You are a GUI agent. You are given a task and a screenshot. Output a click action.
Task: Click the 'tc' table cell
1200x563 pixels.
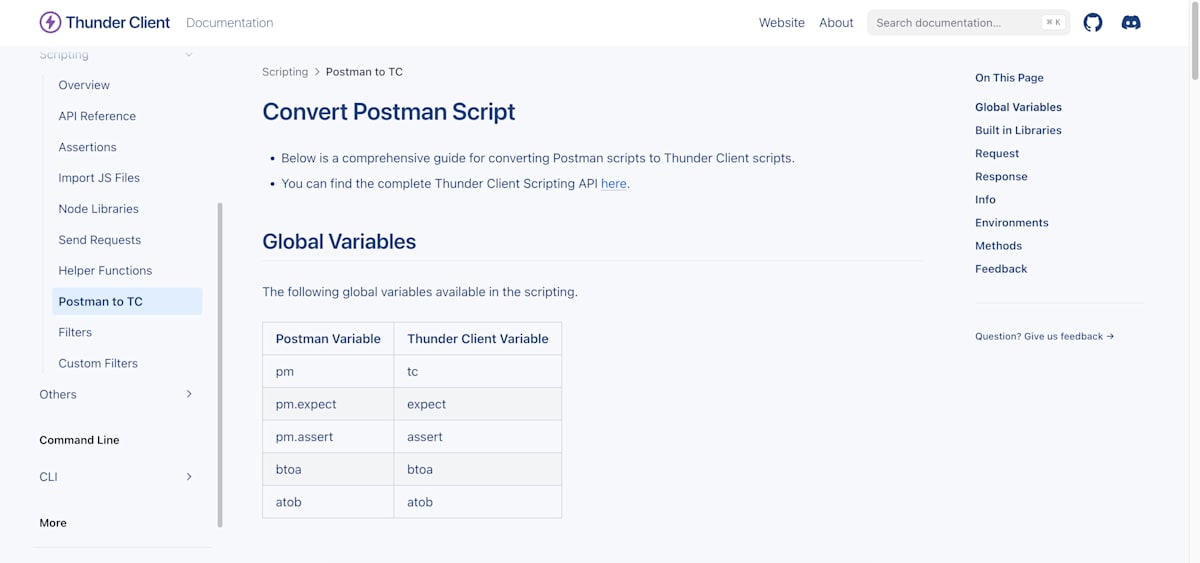click(478, 371)
